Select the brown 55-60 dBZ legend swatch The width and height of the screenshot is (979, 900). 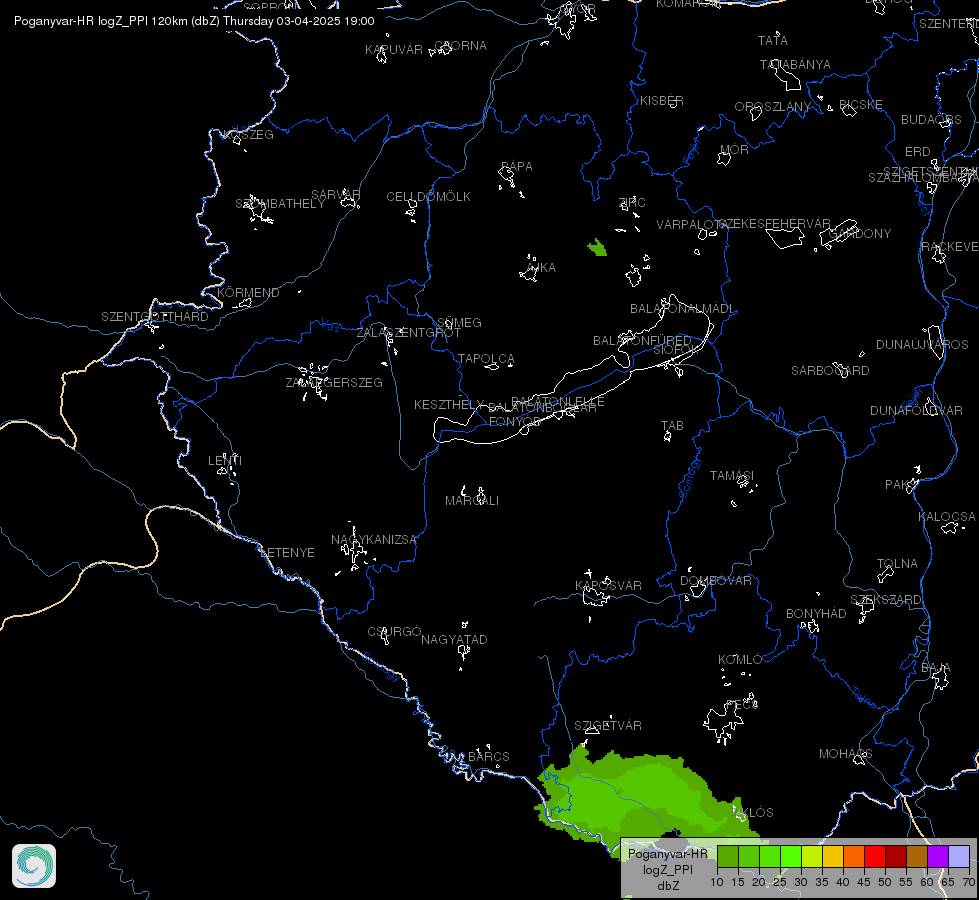tap(917, 856)
